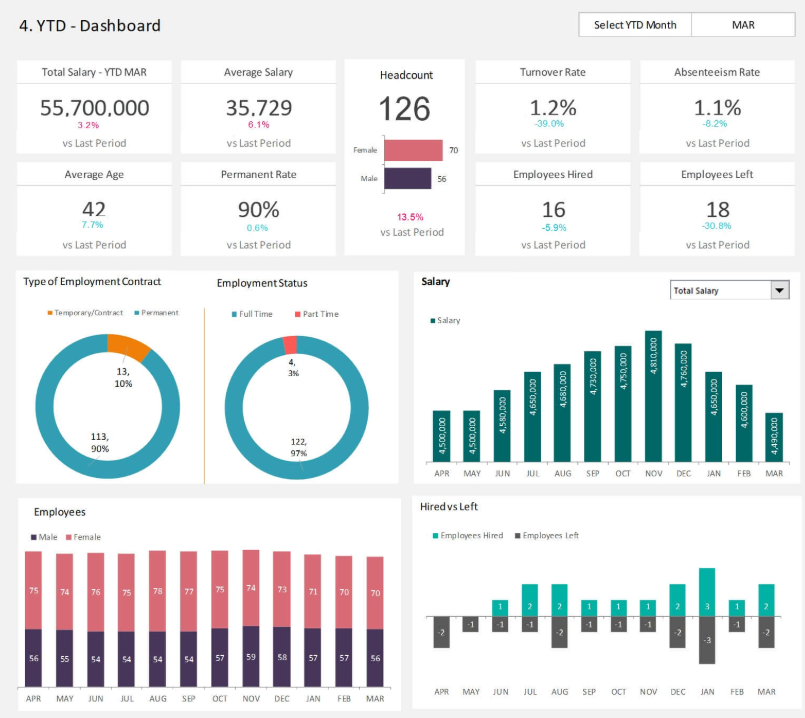Image resolution: width=805 pixels, height=718 pixels.
Task: Click the red Part Time legend marker
Action: click(297, 314)
